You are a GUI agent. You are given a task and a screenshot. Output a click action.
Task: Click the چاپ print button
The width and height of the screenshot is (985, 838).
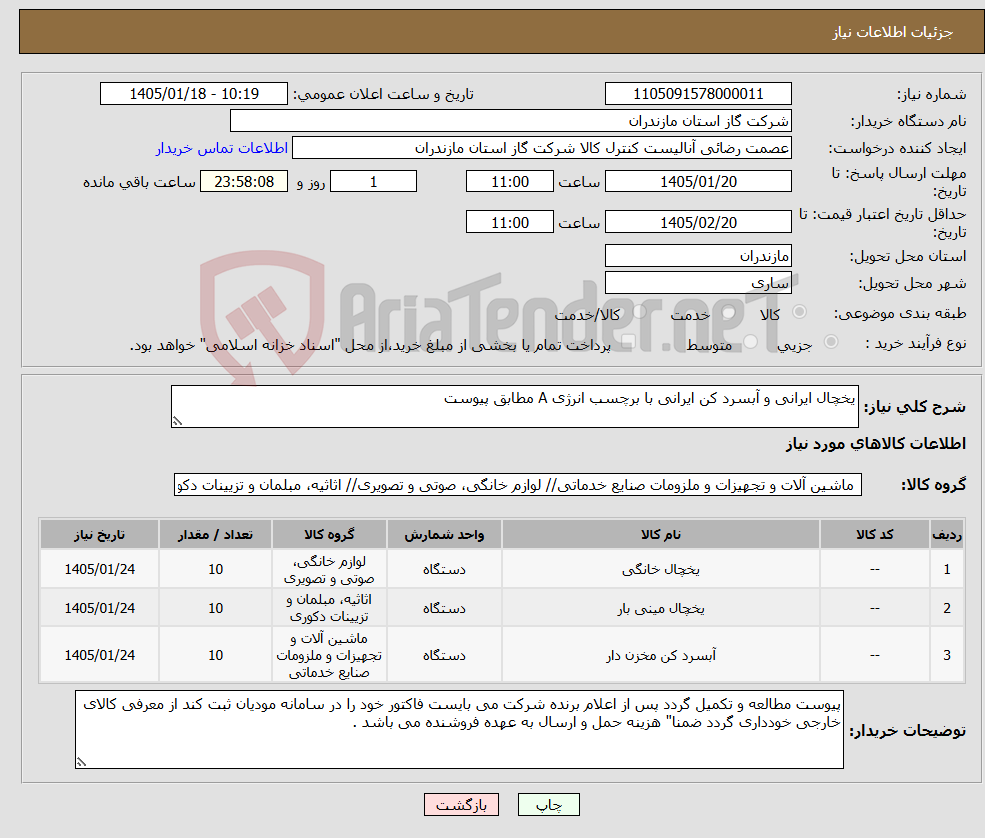(548, 805)
